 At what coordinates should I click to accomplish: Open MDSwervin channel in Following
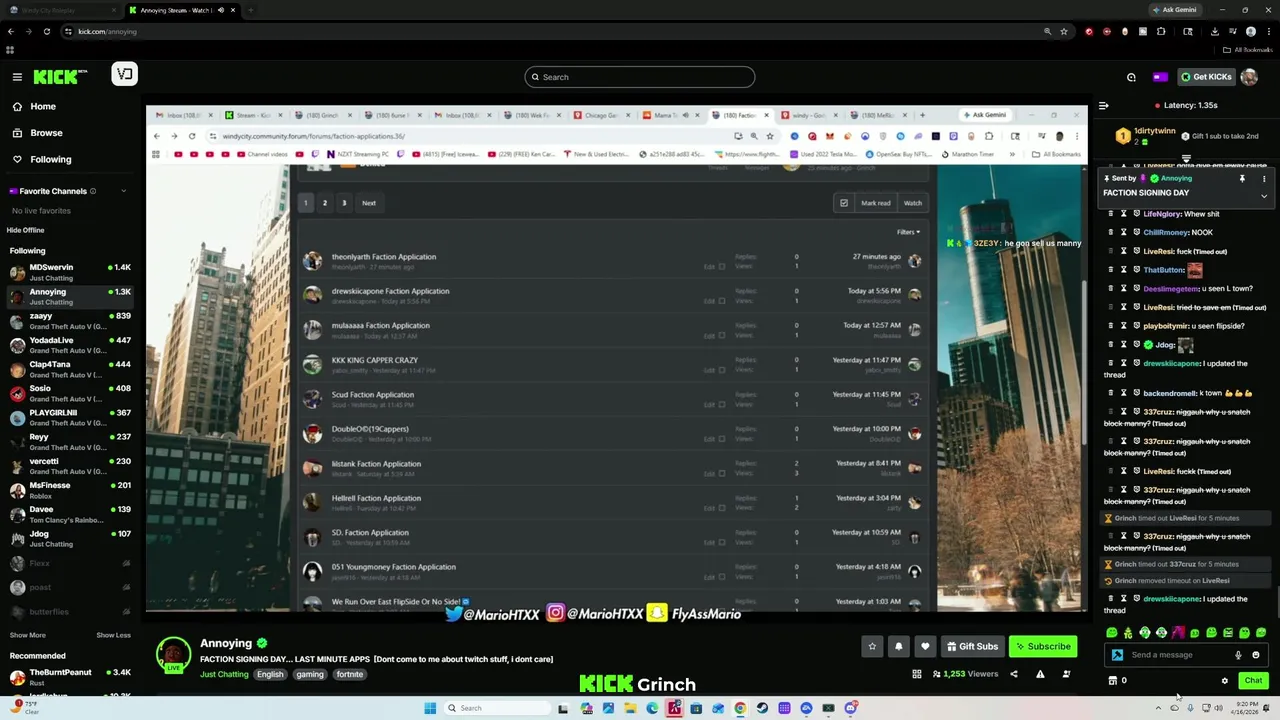[70, 272]
